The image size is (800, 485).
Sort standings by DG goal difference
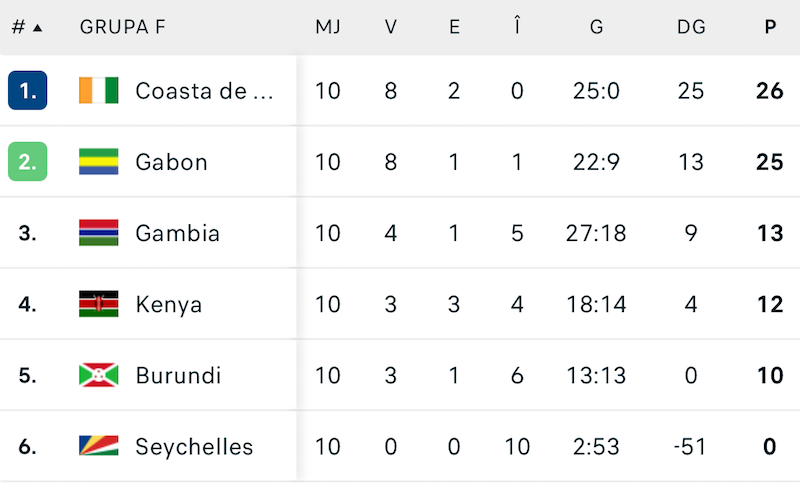691,27
